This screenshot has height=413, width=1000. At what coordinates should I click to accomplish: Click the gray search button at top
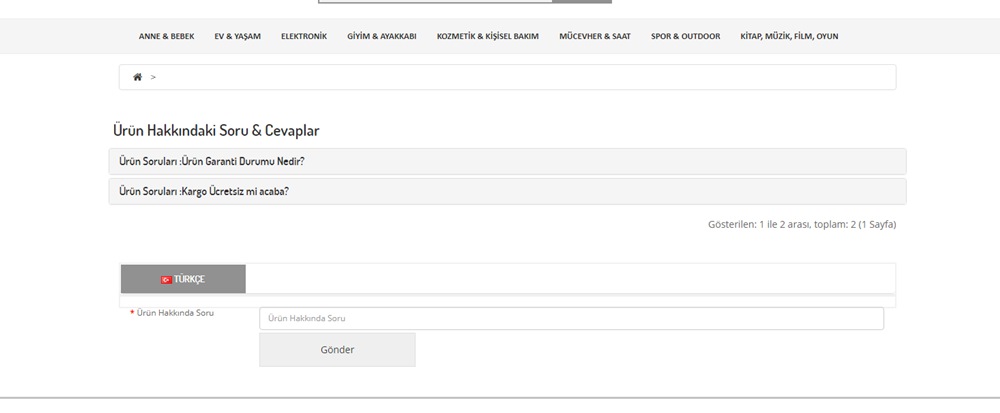582,1
